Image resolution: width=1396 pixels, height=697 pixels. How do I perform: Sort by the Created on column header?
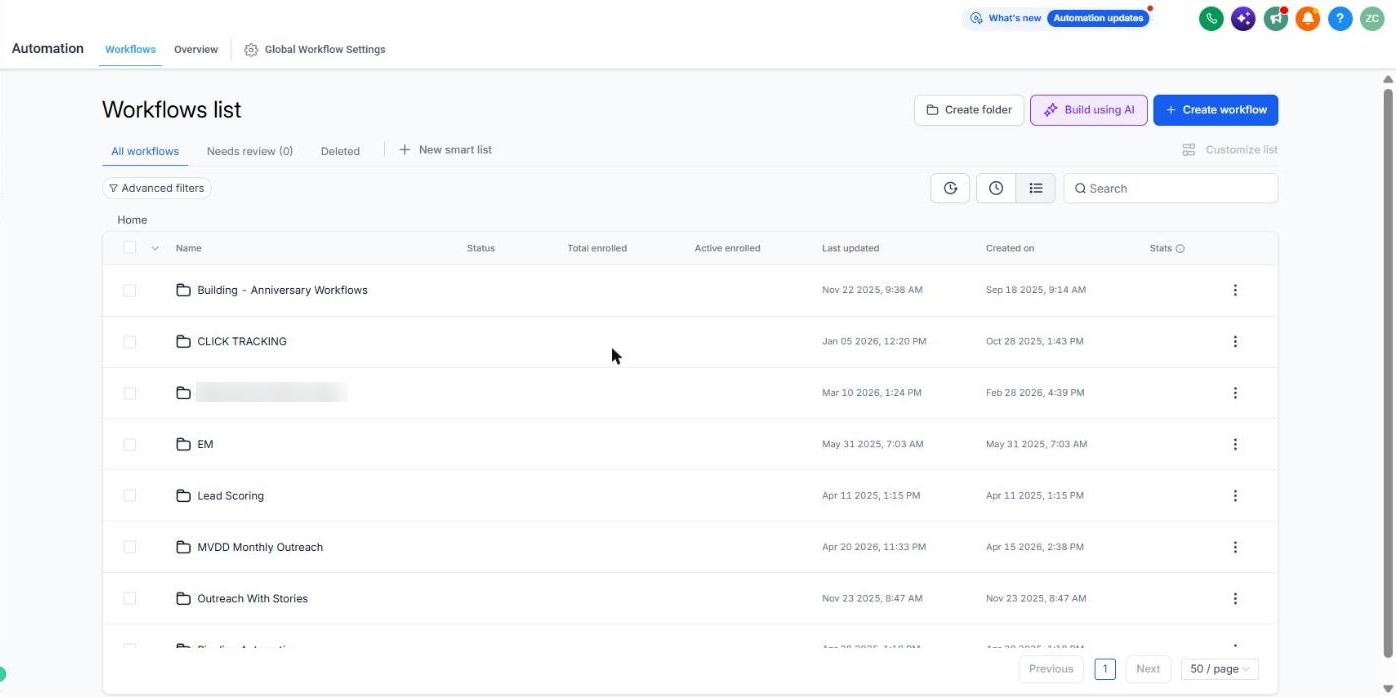(1010, 248)
